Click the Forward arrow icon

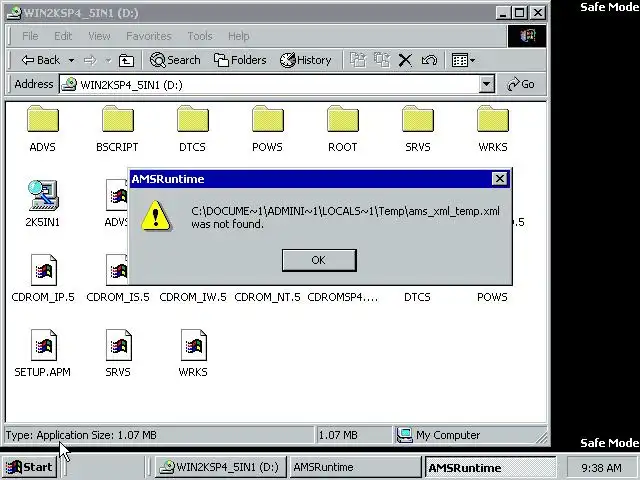(x=90, y=60)
